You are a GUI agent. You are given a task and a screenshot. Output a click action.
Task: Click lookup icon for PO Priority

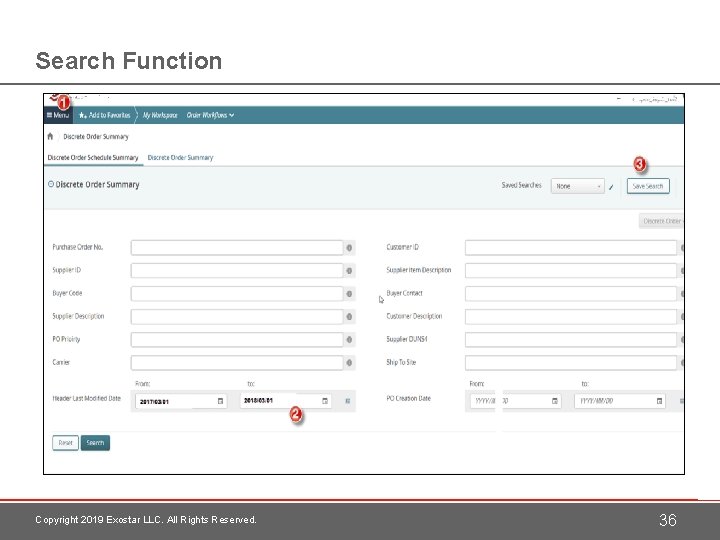[x=349, y=339]
